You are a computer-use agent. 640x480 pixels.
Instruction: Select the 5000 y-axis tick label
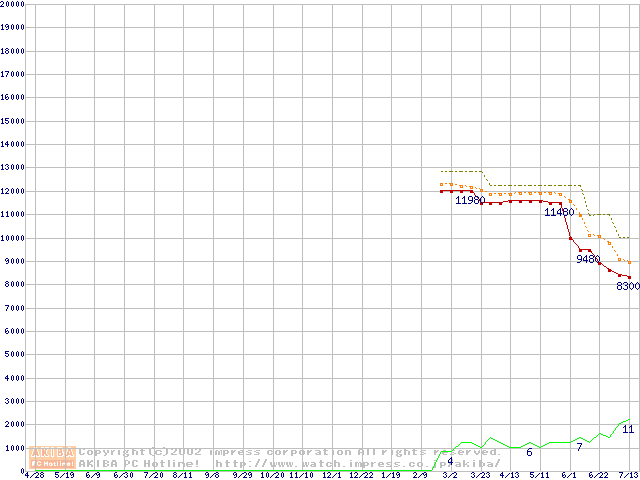pyautogui.click(x=12, y=354)
